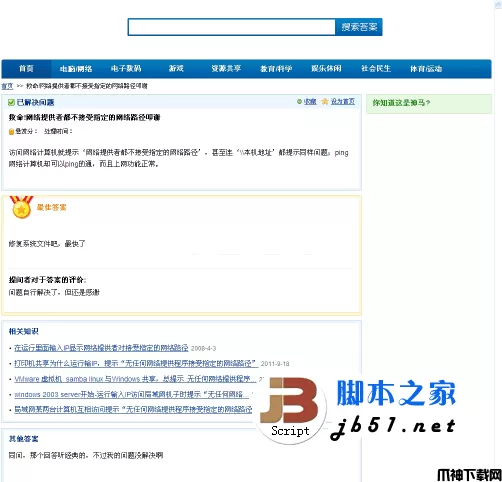Click the green dot icon before 收藏

(x=299, y=101)
